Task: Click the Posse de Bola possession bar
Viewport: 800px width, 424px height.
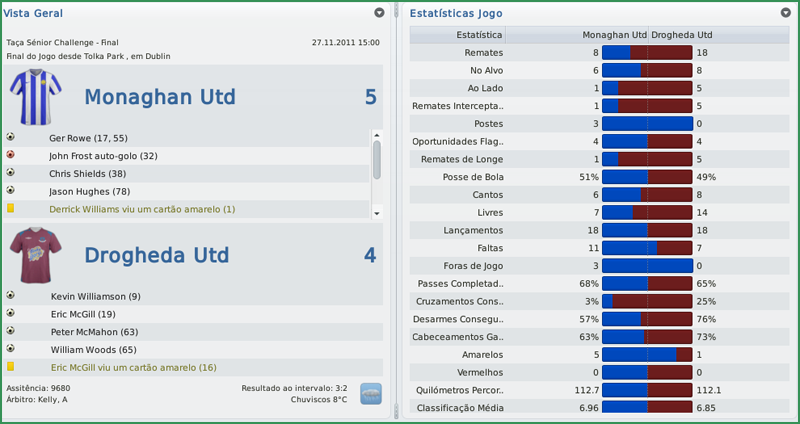Action: tap(647, 177)
